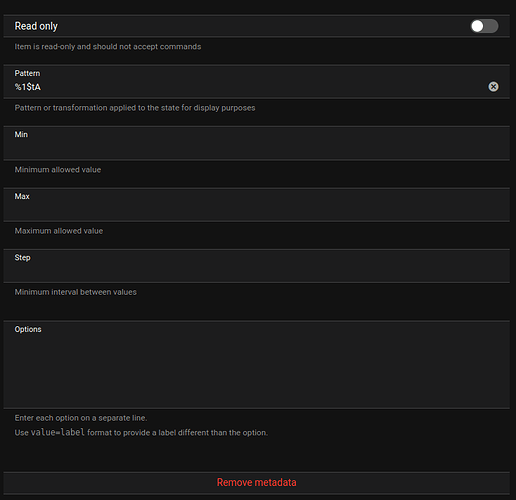516x500 pixels.
Task: Click the Pattern field label
Action: (x=27, y=73)
